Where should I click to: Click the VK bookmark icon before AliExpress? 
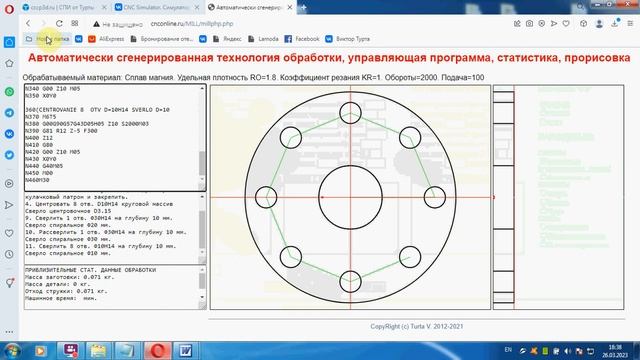[x=79, y=39]
